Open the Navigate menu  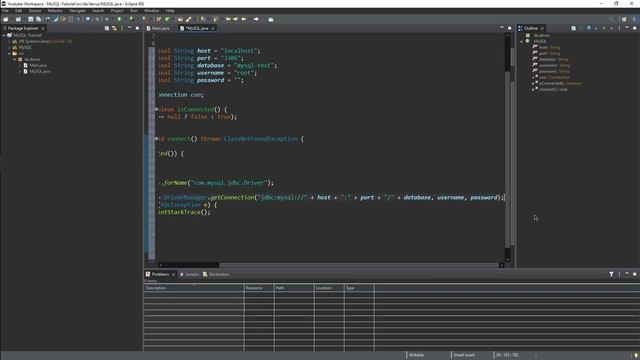[x=77, y=11]
